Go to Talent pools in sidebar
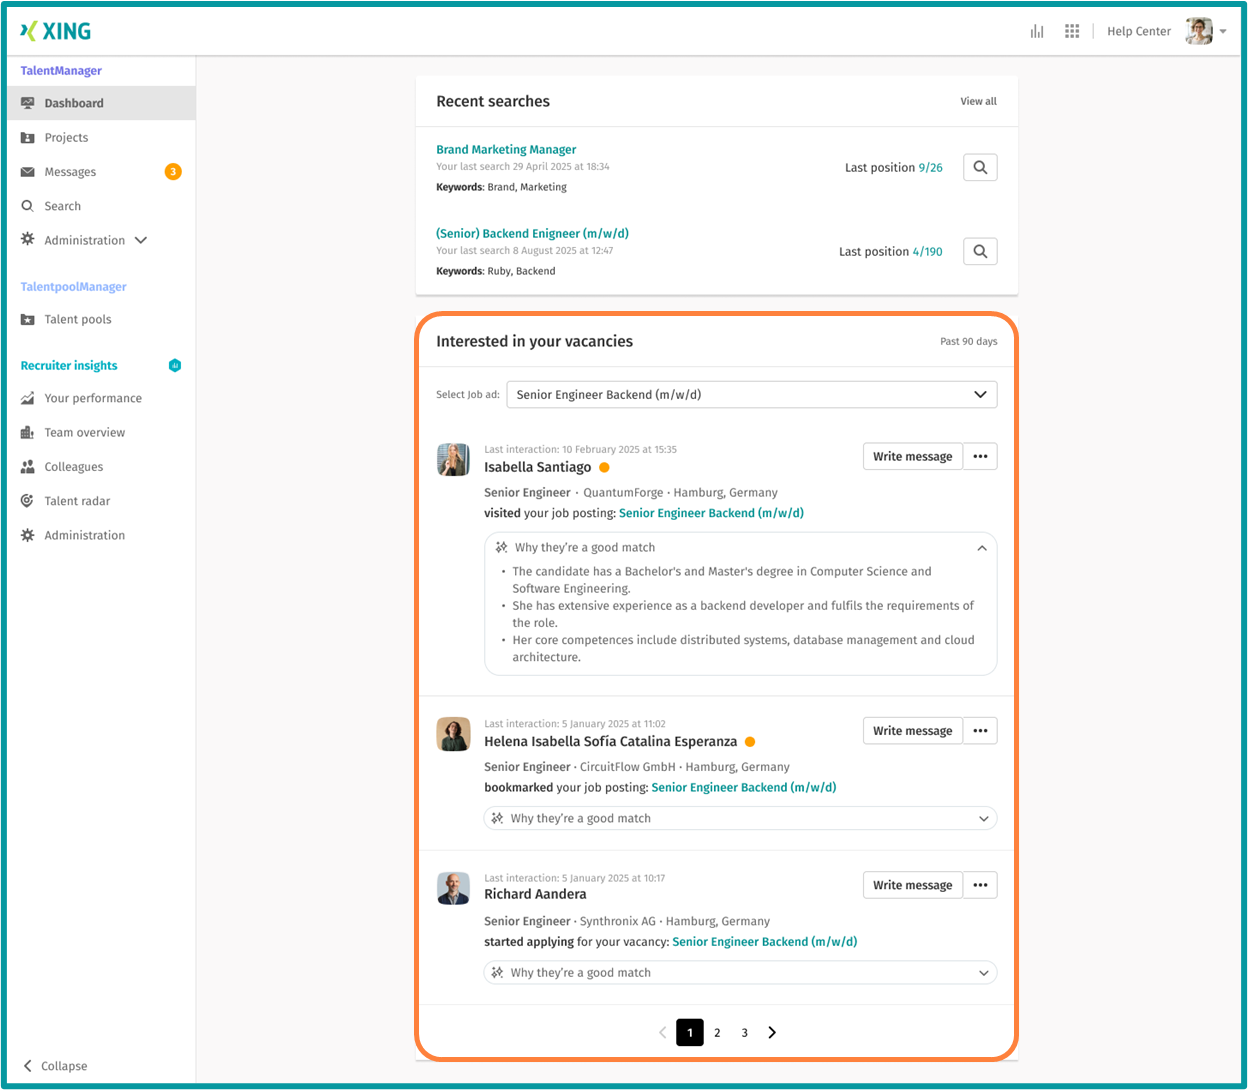 click(77, 320)
